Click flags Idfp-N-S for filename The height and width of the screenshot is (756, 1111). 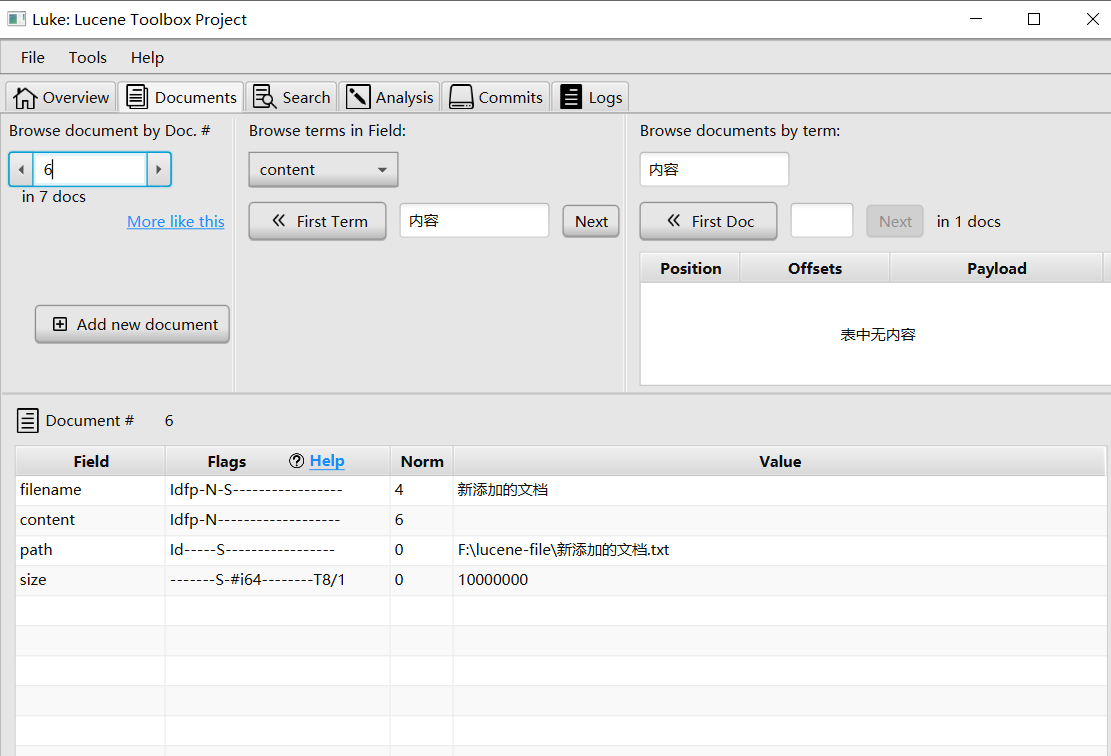(x=256, y=490)
